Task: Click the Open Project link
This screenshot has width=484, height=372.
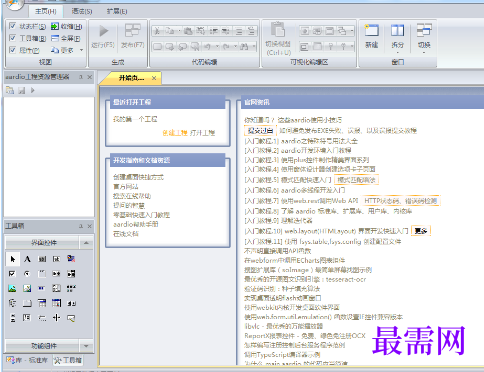Action: (202, 133)
